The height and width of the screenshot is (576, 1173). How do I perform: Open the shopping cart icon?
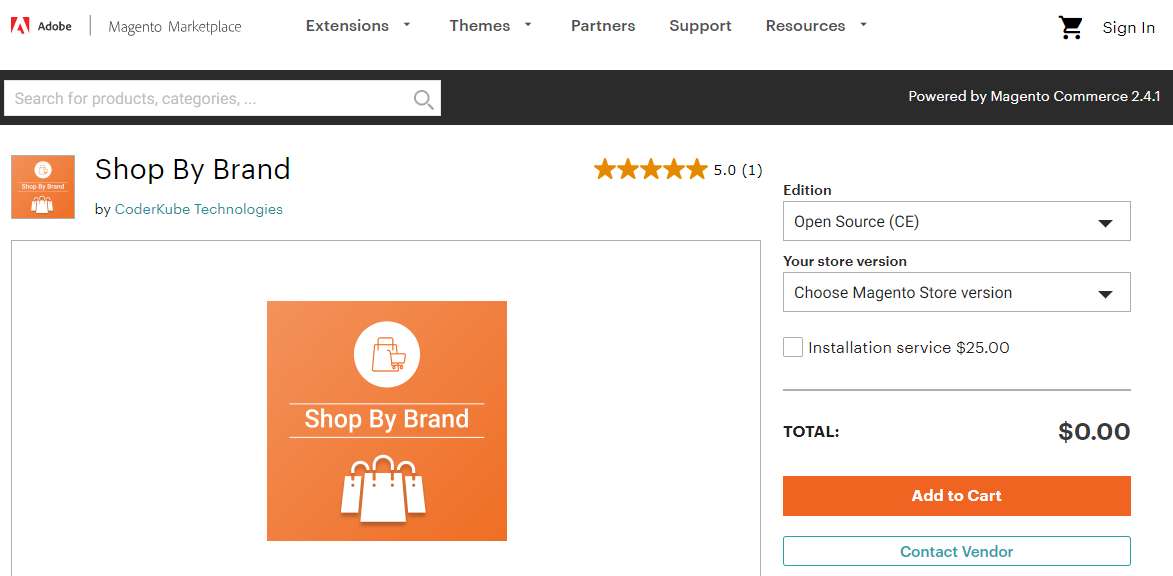click(1071, 28)
